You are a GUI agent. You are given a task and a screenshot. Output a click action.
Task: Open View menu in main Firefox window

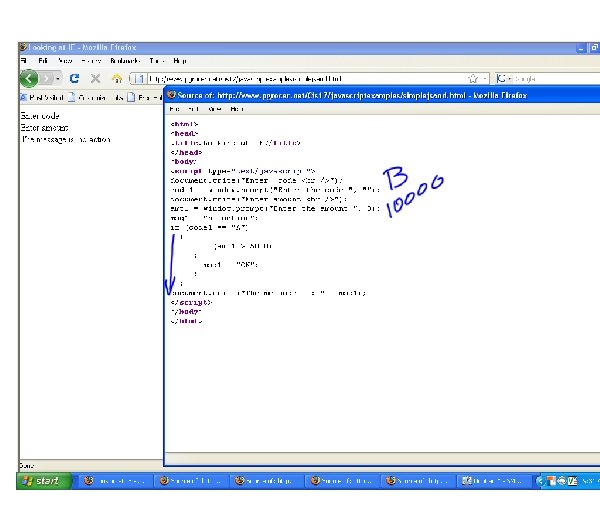(x=65, y=61)
